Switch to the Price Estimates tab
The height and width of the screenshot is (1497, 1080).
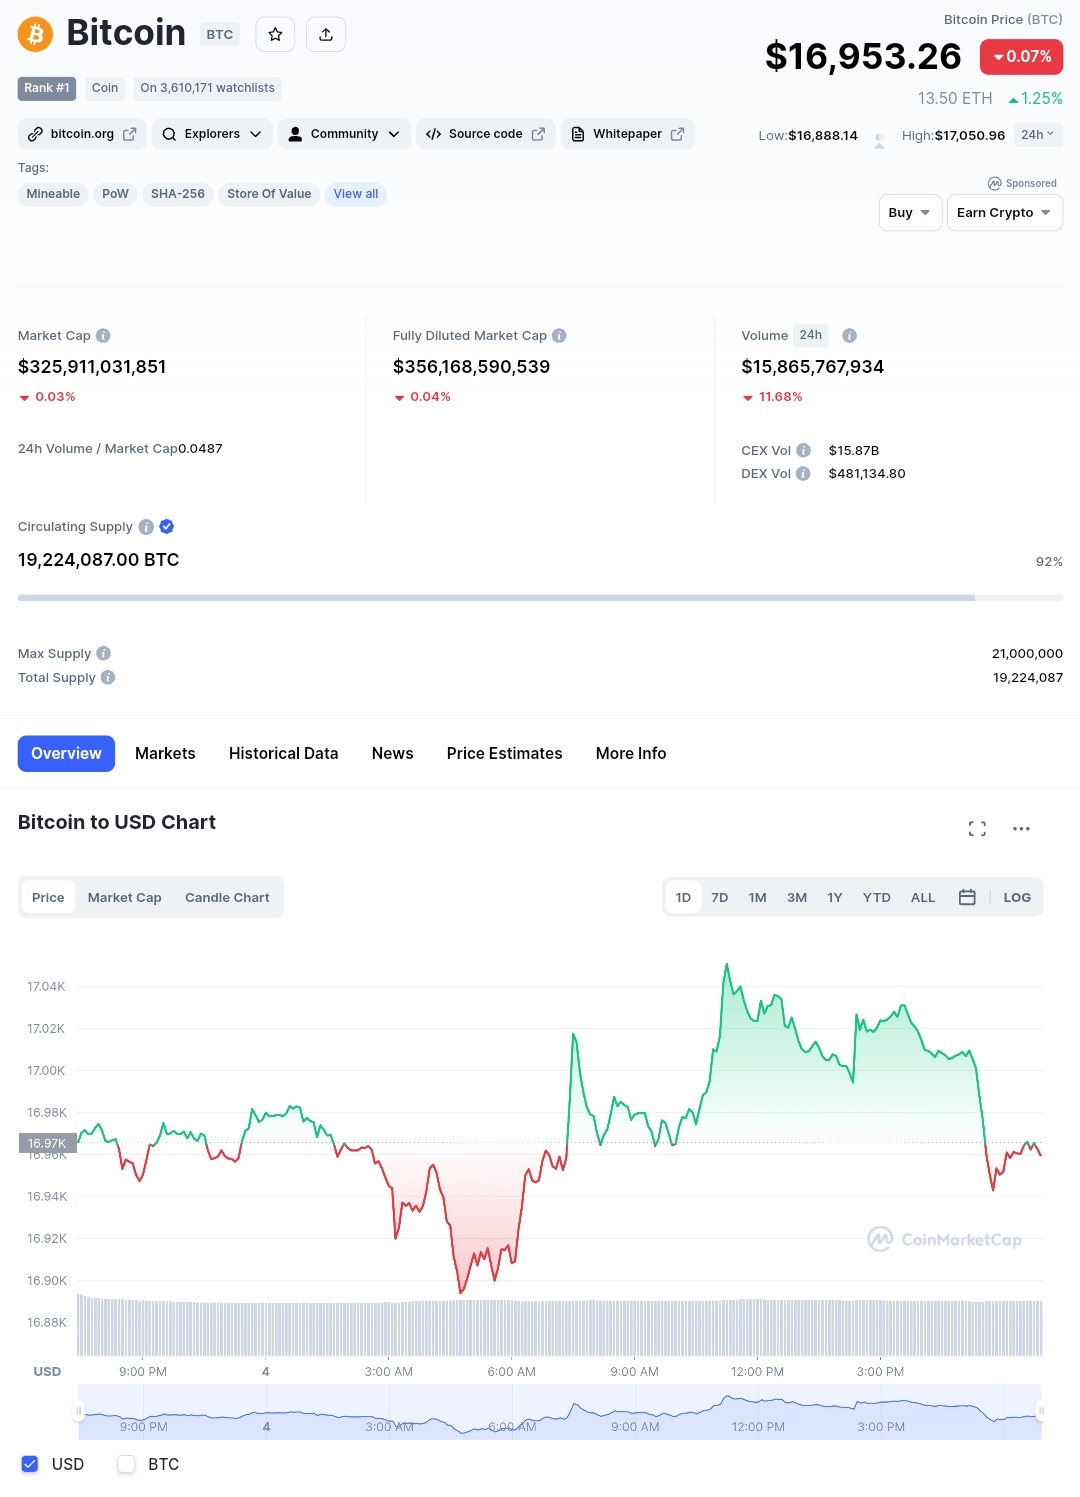pos(504,754)
